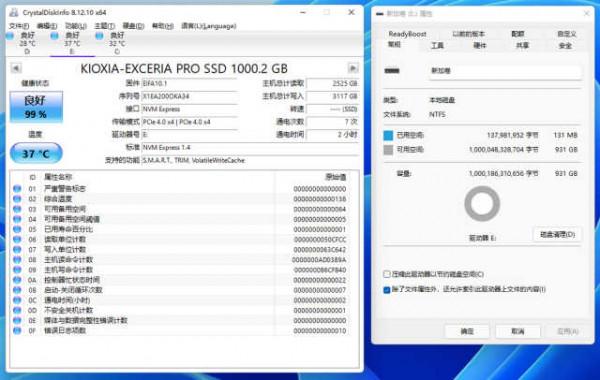Screen dimensions: 600x380
Task: Open the 主题(T) theme menu
Action: tap(104, 26)
